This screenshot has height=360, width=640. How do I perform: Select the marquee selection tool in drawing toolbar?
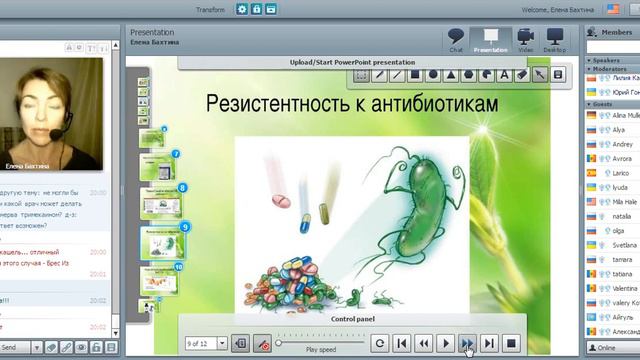coord(361,75)
